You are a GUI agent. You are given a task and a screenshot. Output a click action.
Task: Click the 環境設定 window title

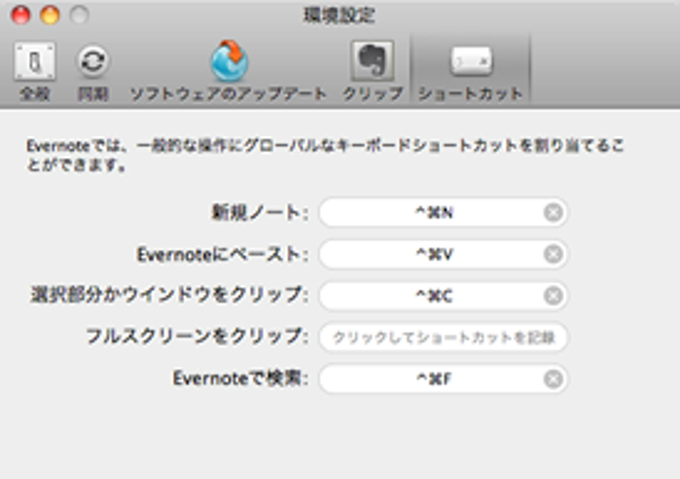pos(339,16)
